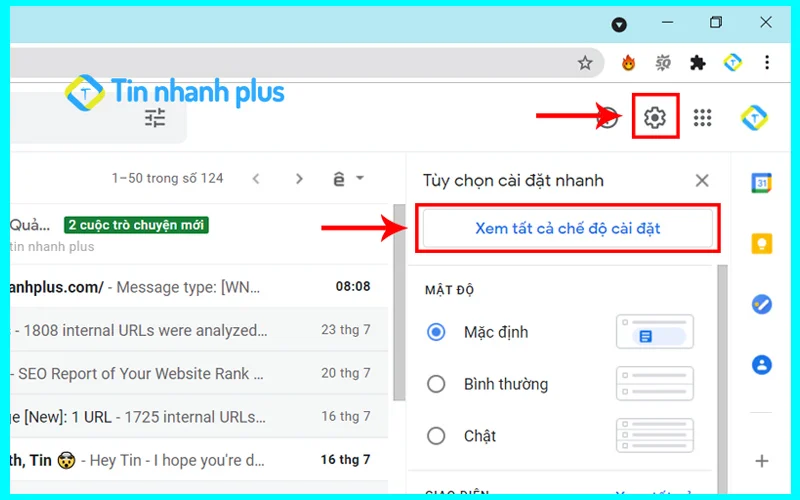Open the Google apps grid

click(x=702, y=118)
